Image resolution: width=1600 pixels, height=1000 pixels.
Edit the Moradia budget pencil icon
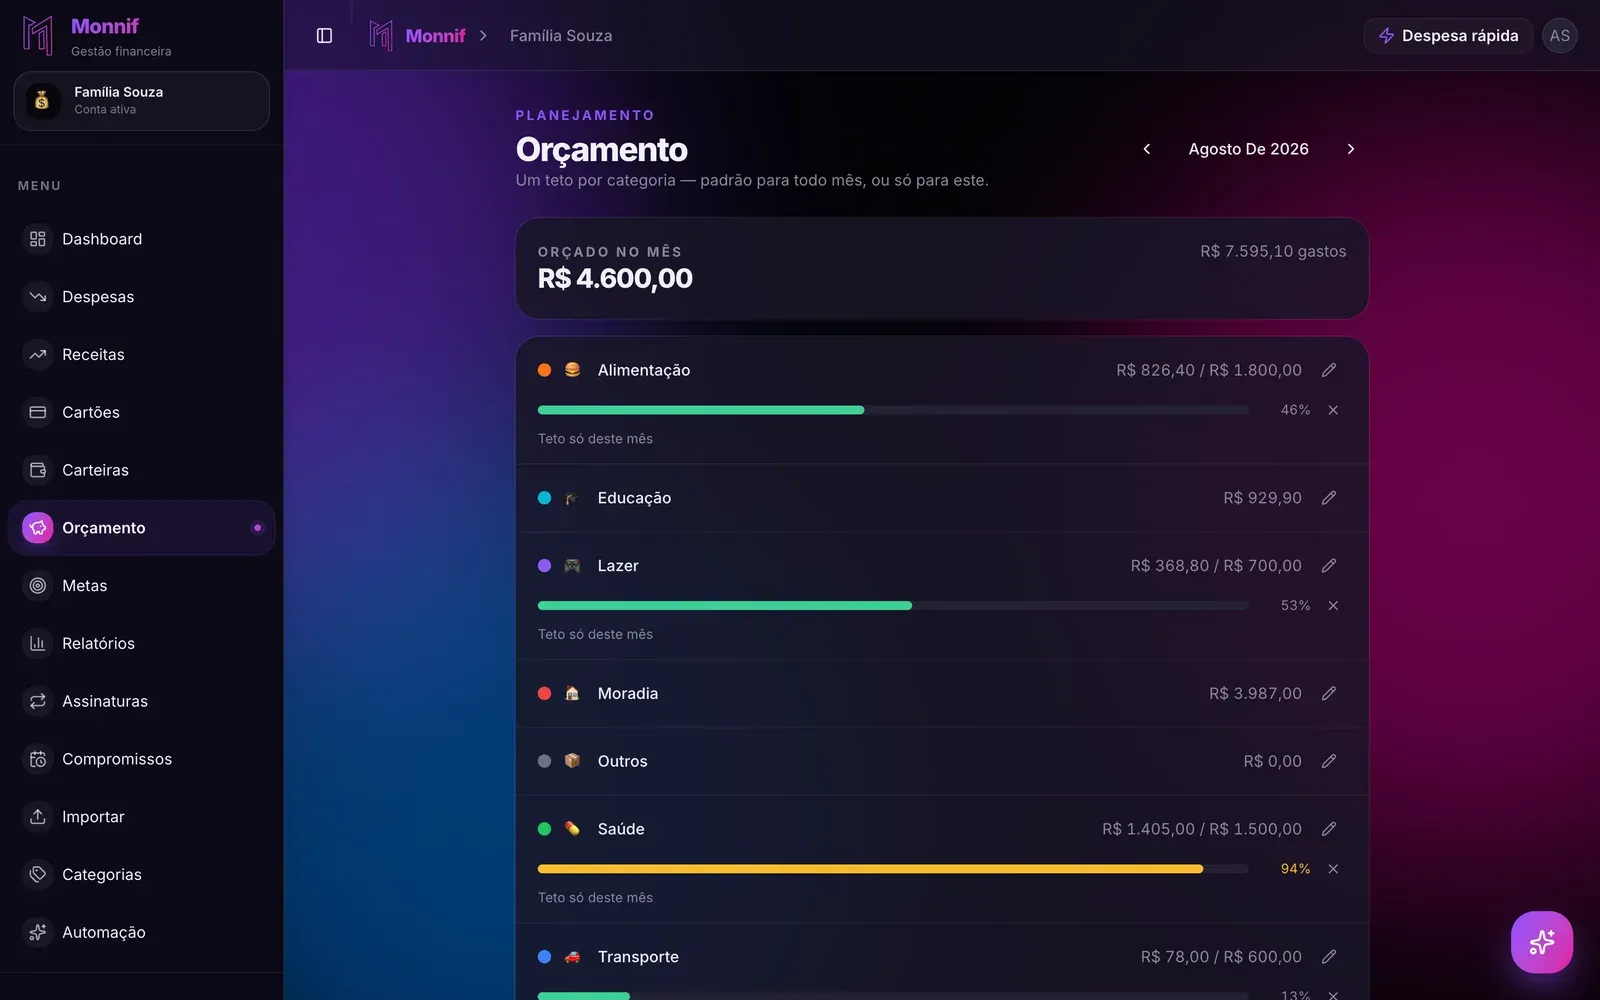point(1329,693)
